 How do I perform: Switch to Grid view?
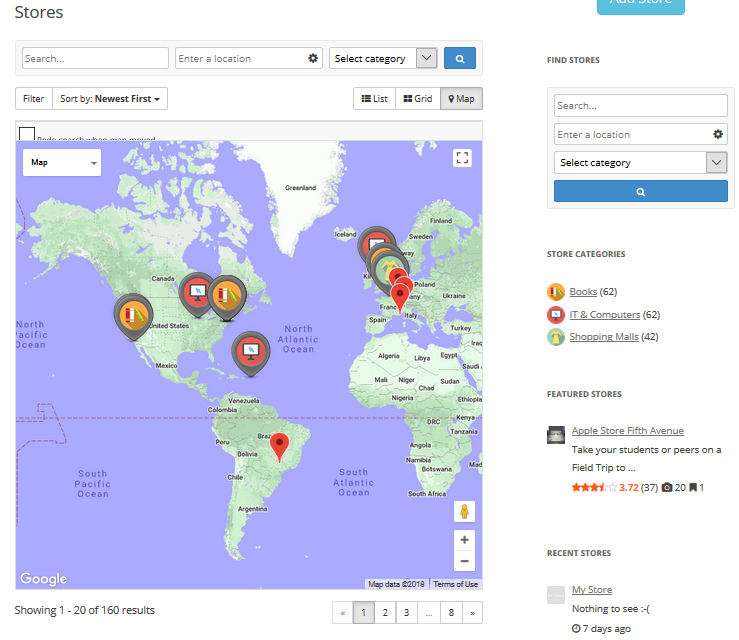(417, 99)
